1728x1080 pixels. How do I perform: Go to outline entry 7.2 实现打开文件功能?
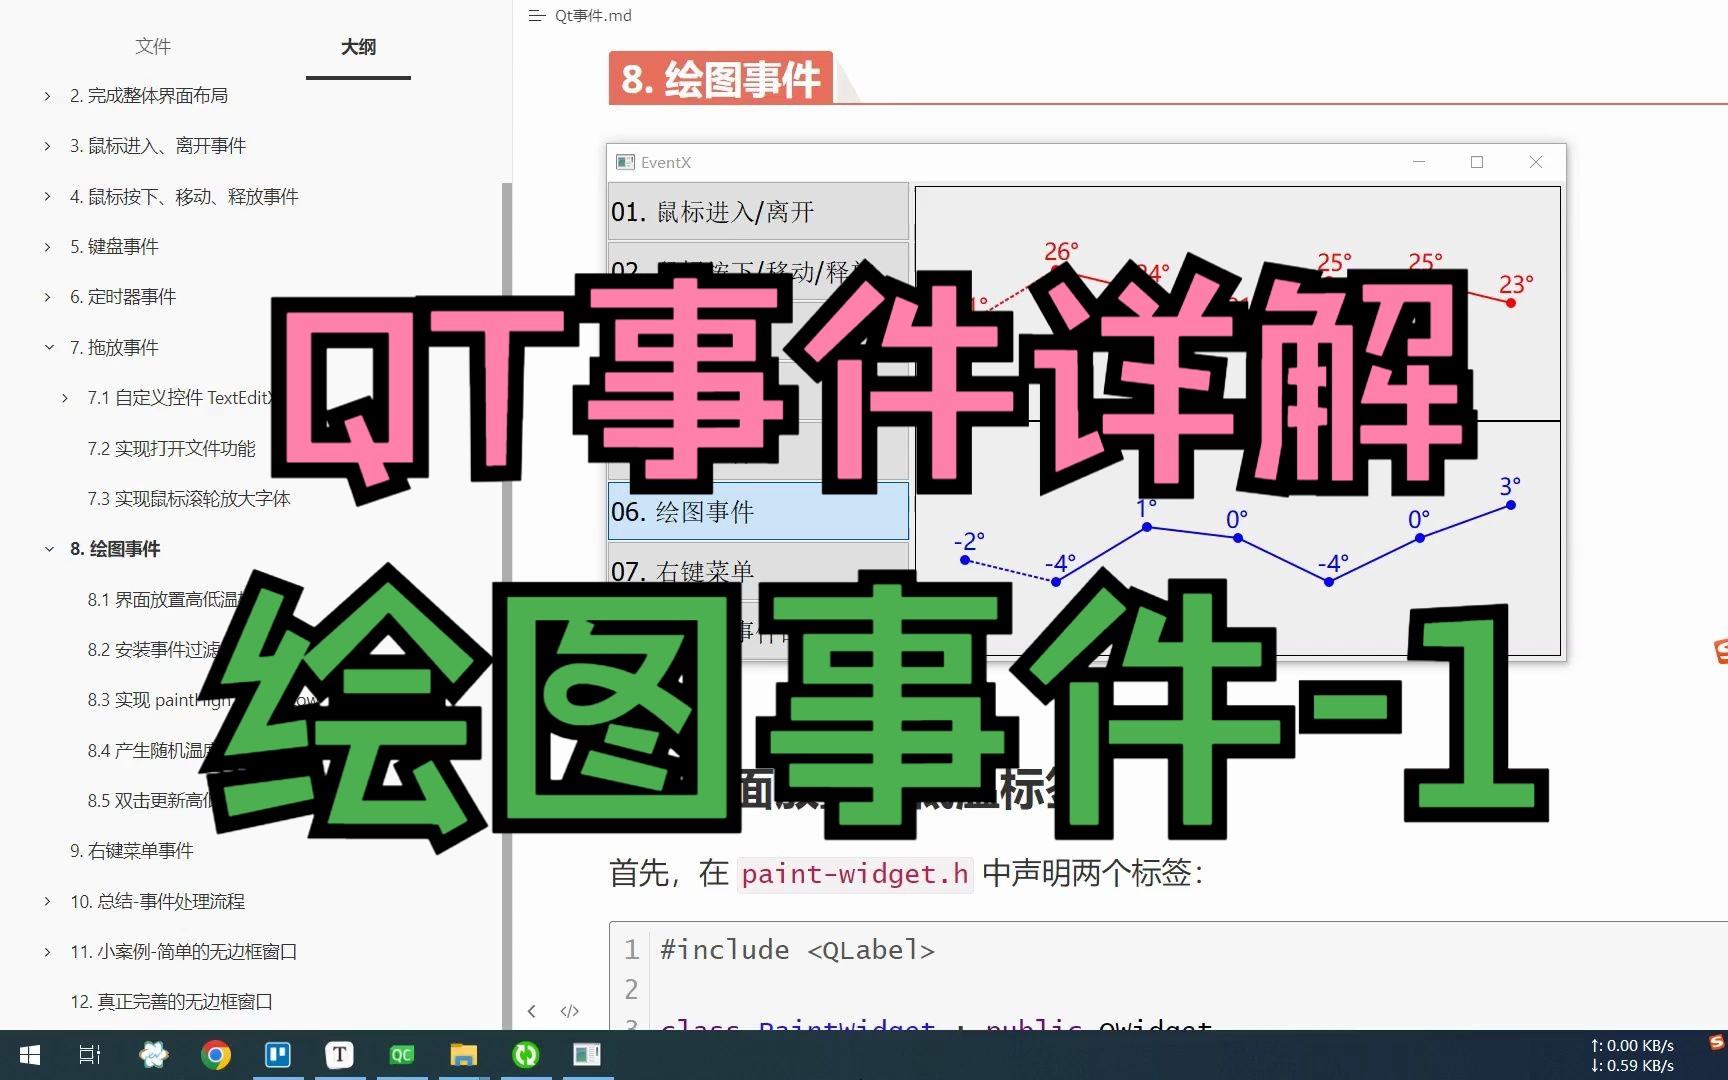click(171, 449)
